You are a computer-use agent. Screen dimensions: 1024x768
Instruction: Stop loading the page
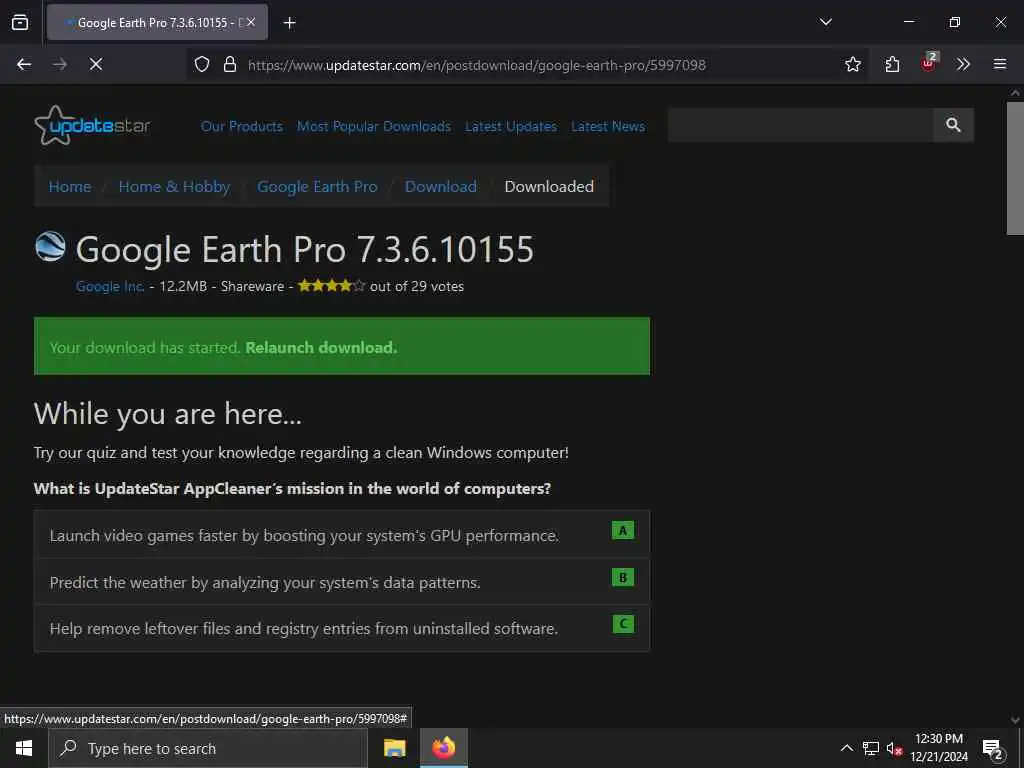pos(95,64)
